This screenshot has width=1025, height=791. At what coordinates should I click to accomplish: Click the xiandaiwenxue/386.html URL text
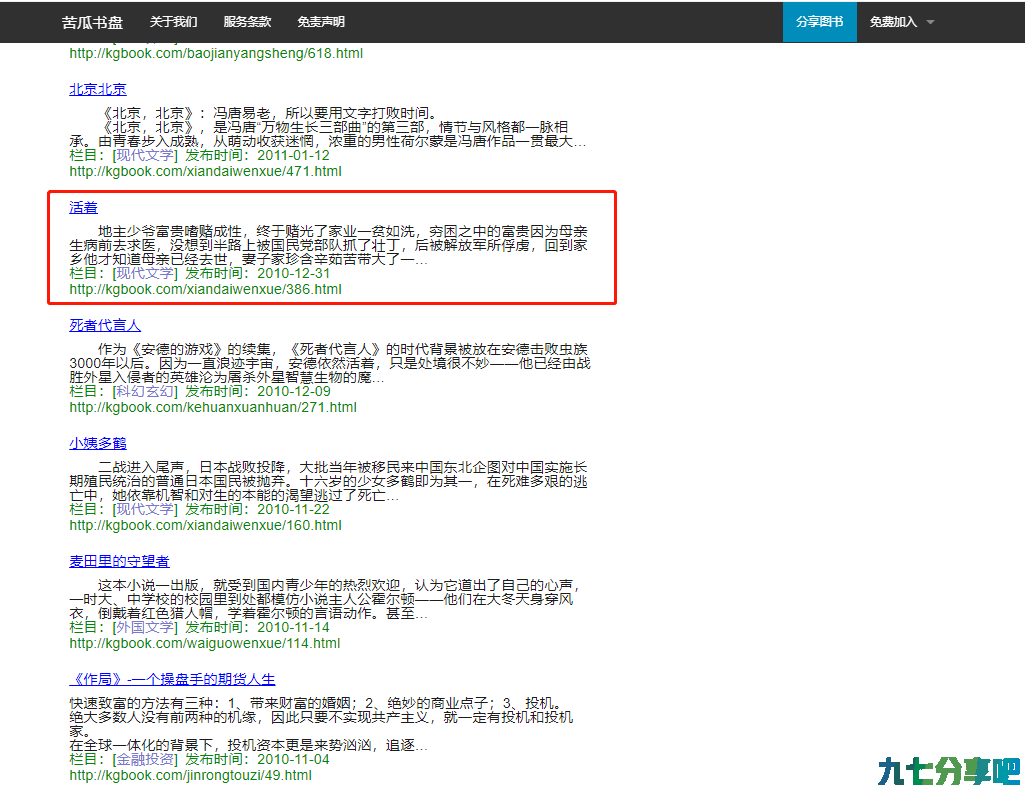coord(205,289)
